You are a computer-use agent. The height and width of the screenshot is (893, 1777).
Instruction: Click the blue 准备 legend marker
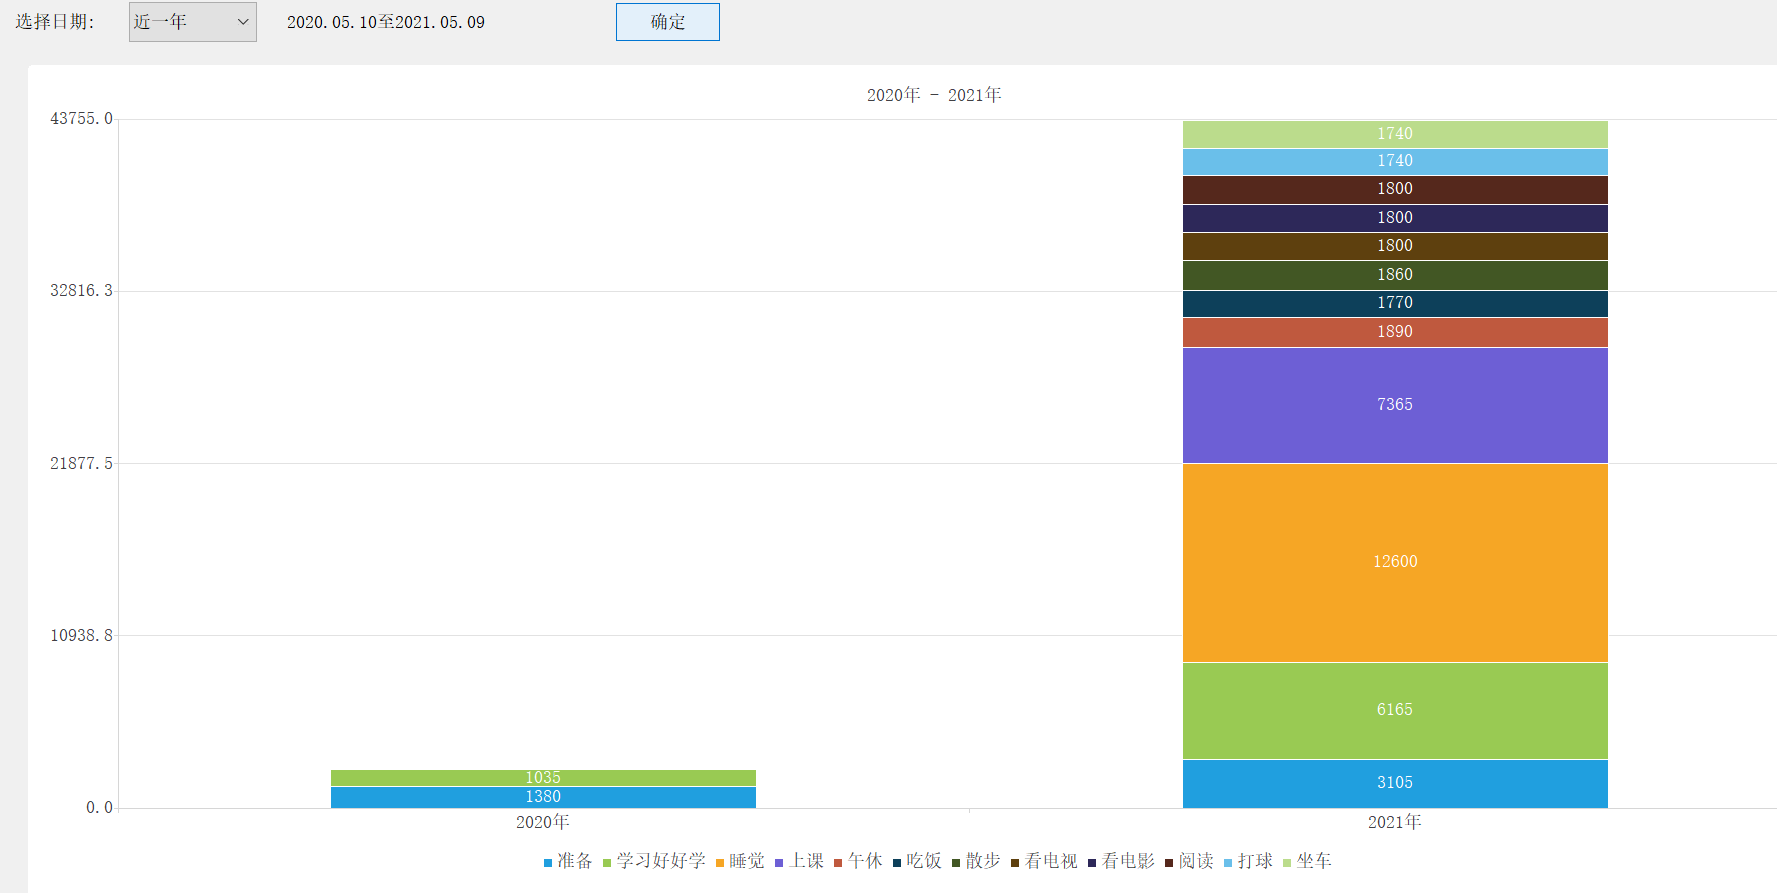coord(548,862)
